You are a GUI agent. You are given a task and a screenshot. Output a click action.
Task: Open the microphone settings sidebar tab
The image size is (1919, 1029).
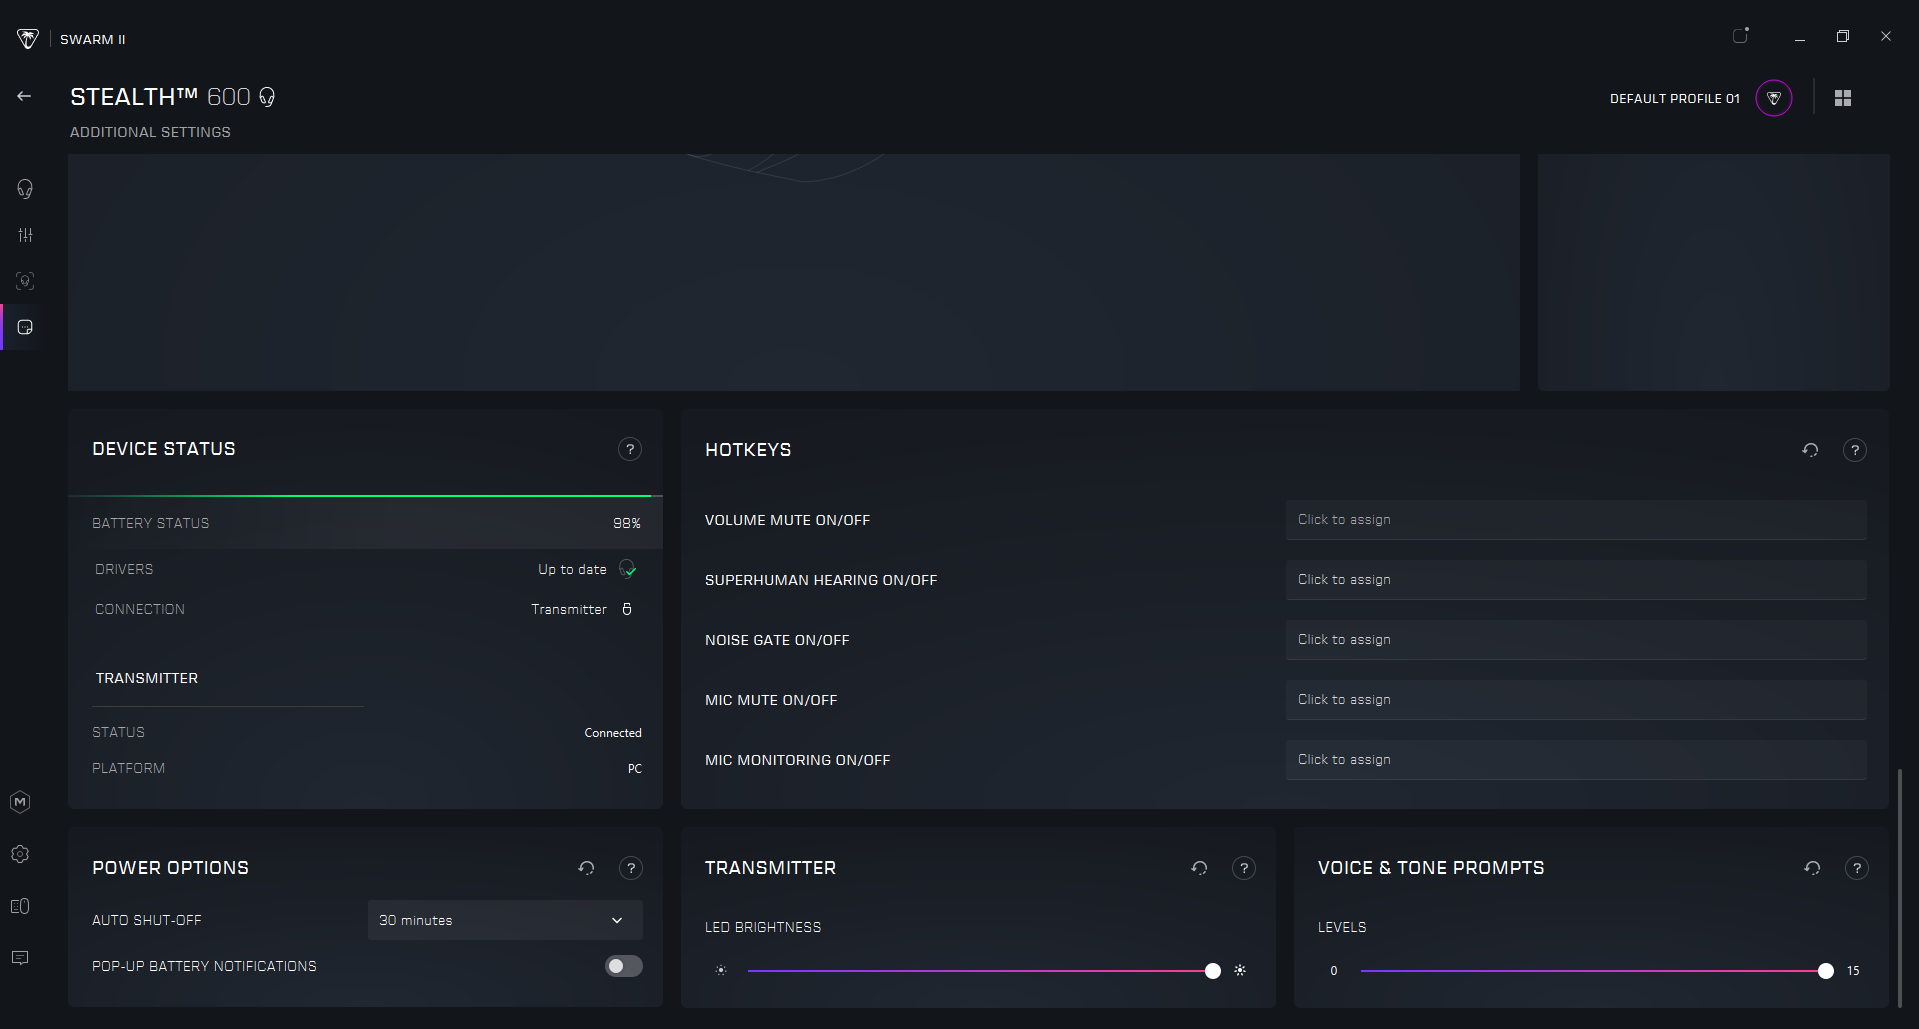point(25,281)
